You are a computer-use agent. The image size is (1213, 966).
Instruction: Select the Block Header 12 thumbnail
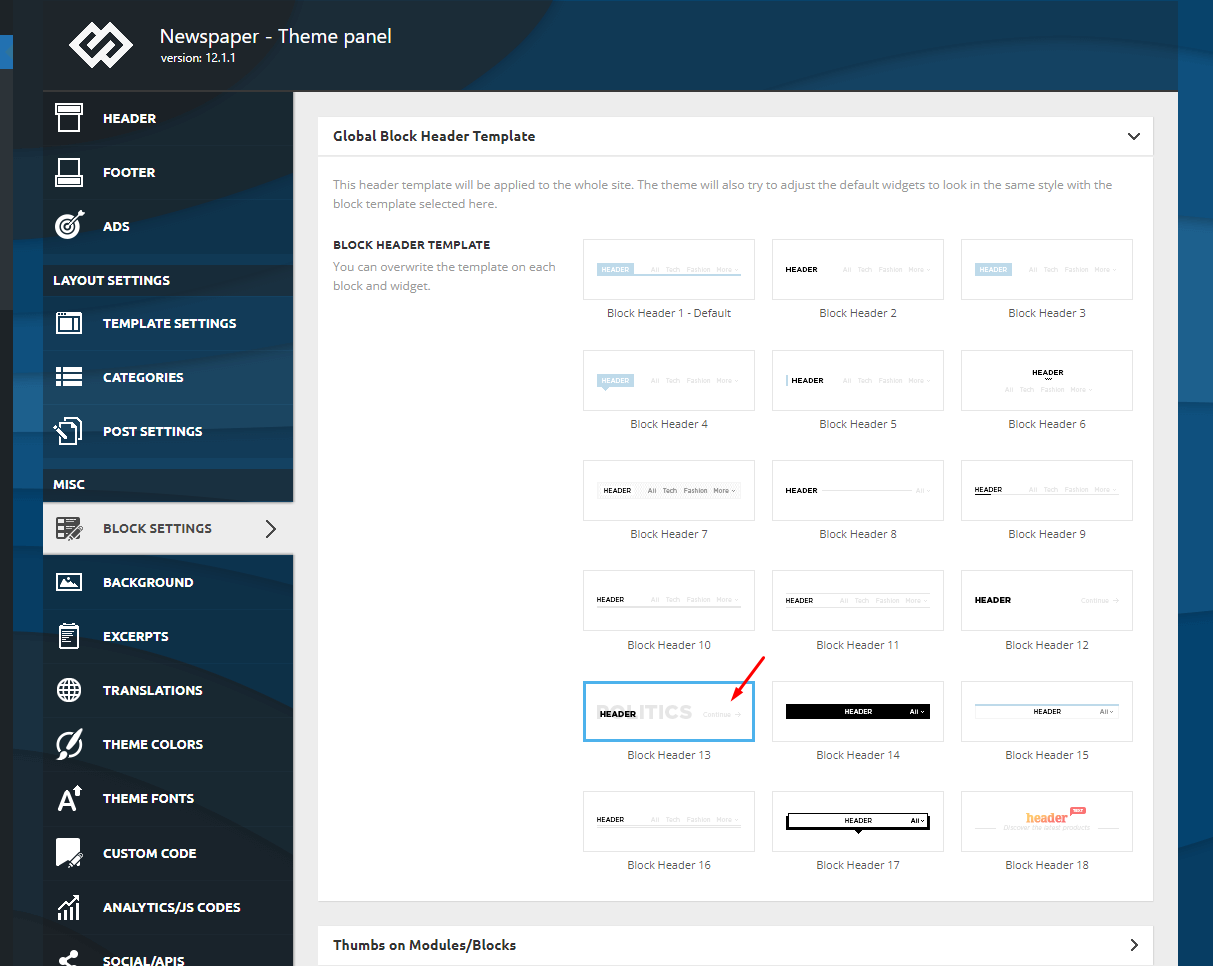1047,600
